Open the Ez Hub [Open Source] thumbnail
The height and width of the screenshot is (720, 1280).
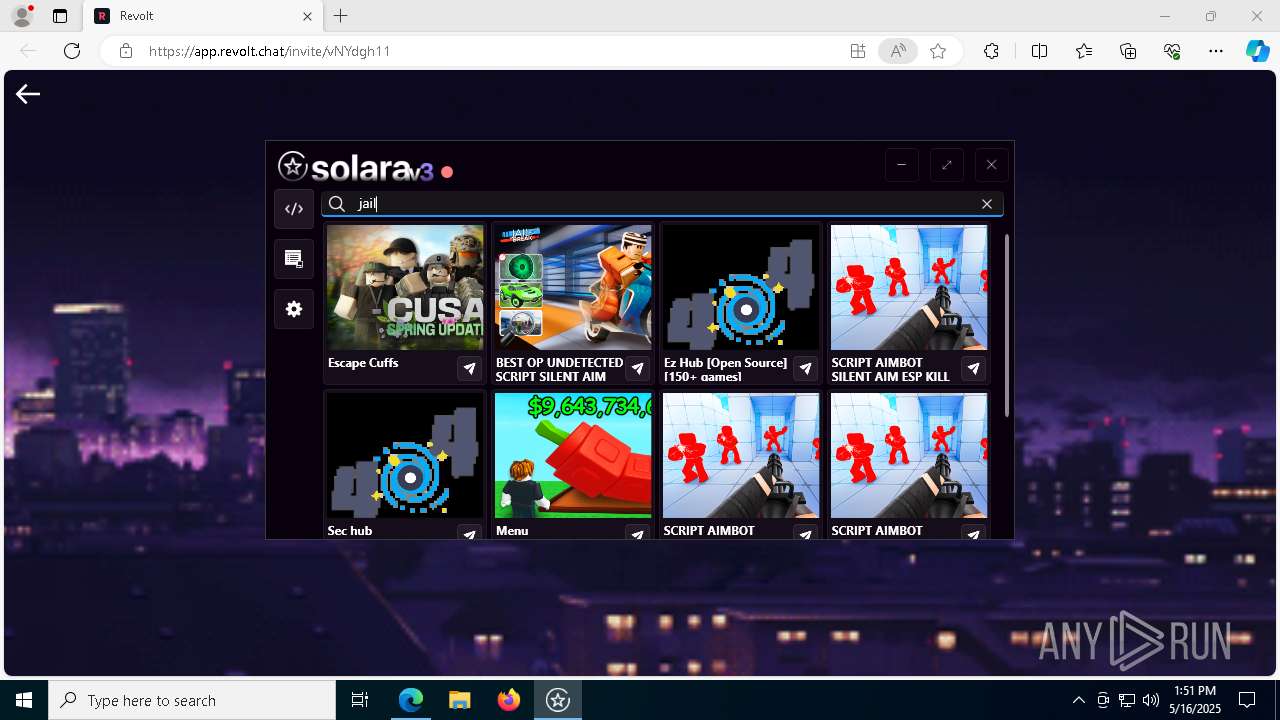tap(741, 287)
